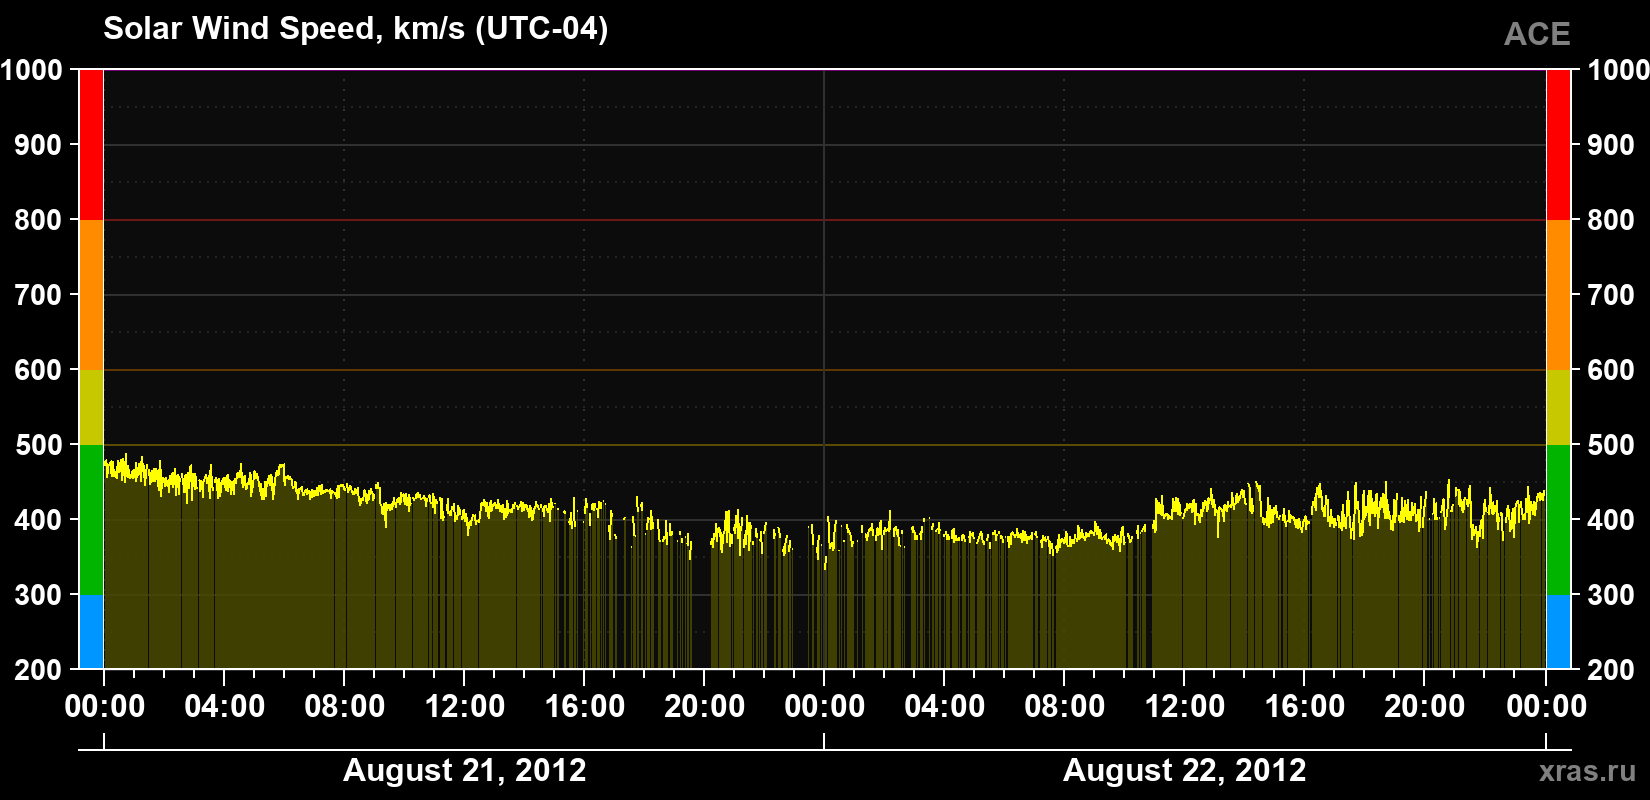The width and height of the screenshot is (1650, 800).
Task: Click the 08:00 time label under August 21
Action: click(344, 707)
